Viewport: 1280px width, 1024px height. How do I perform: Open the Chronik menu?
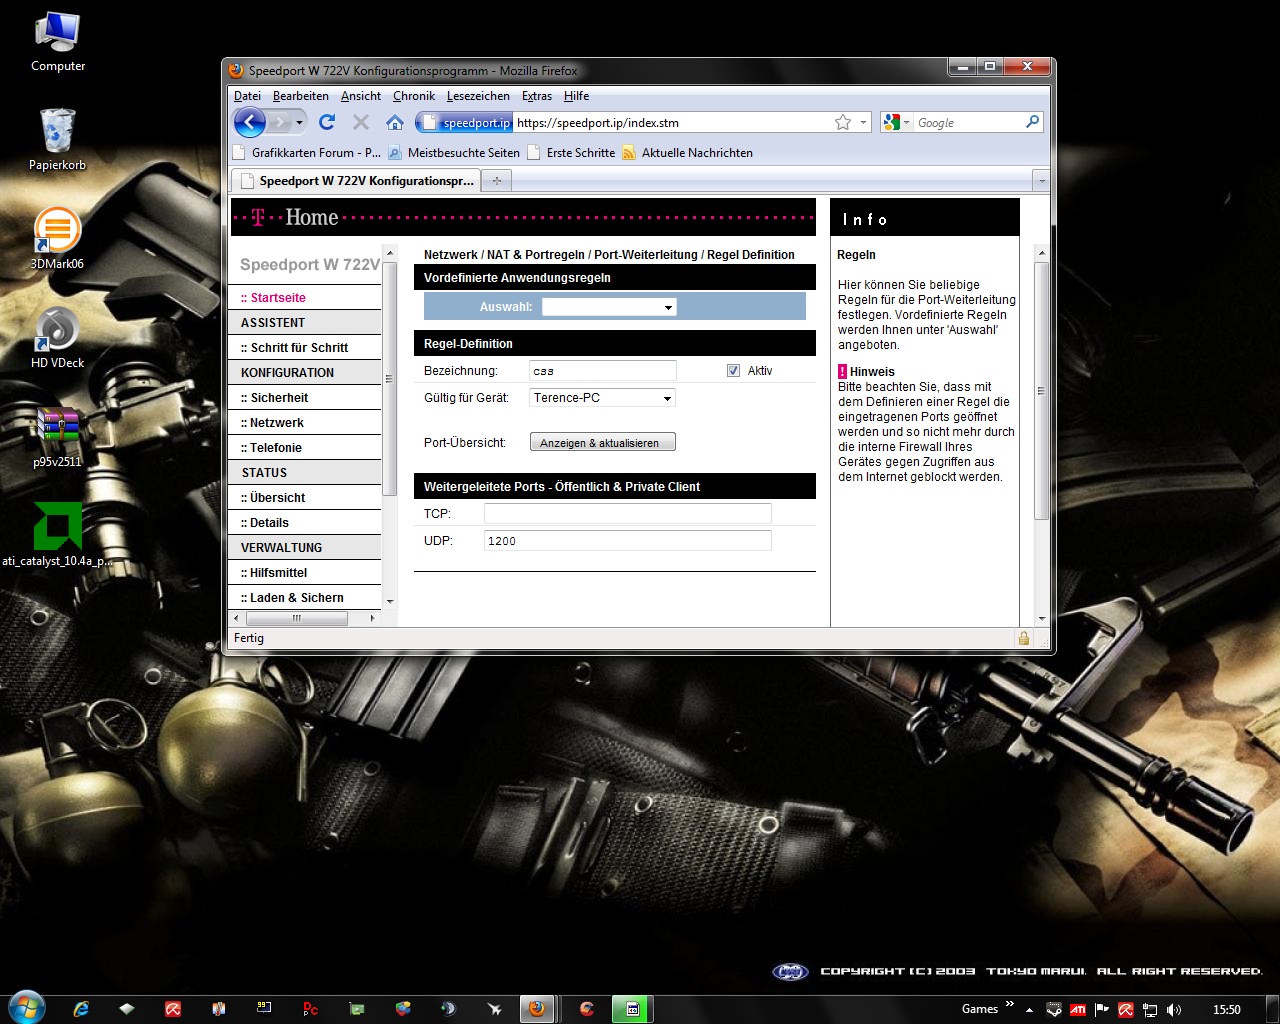click(414, 96)
